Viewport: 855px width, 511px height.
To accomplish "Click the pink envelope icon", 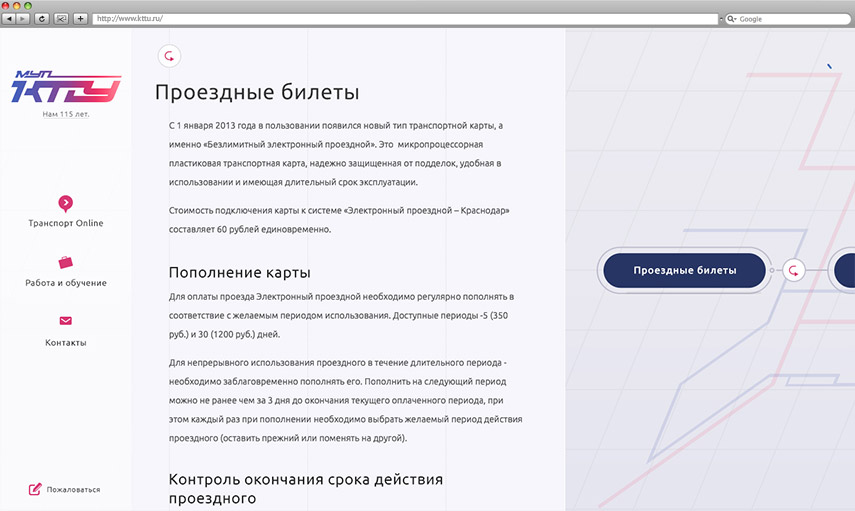I will 65,321.
